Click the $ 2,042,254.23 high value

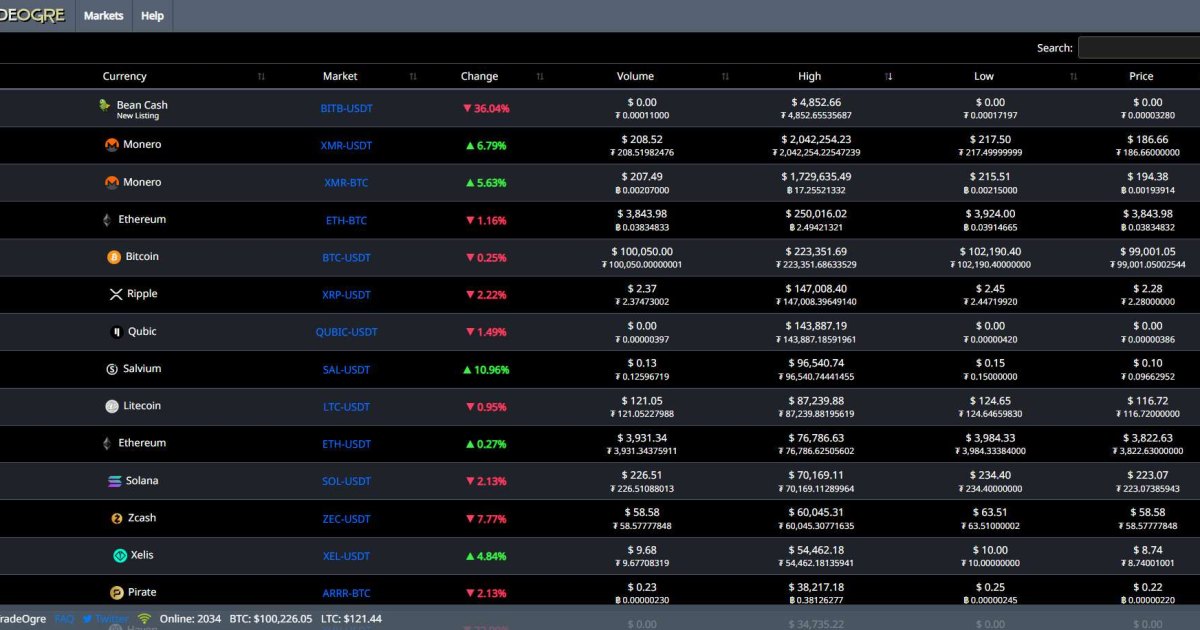click(816, 140)
